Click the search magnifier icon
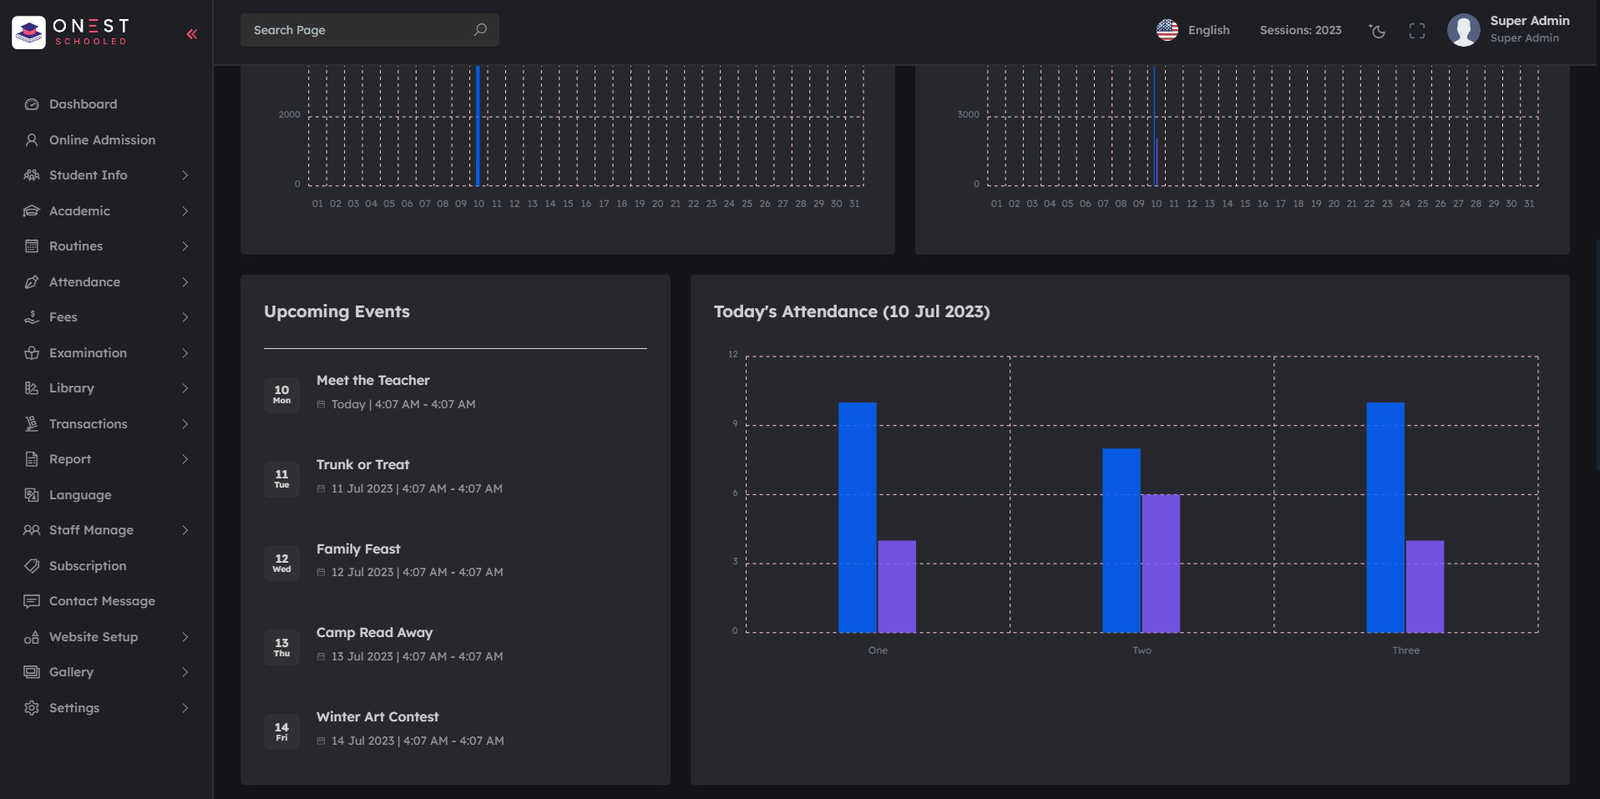 click(480, 30)
